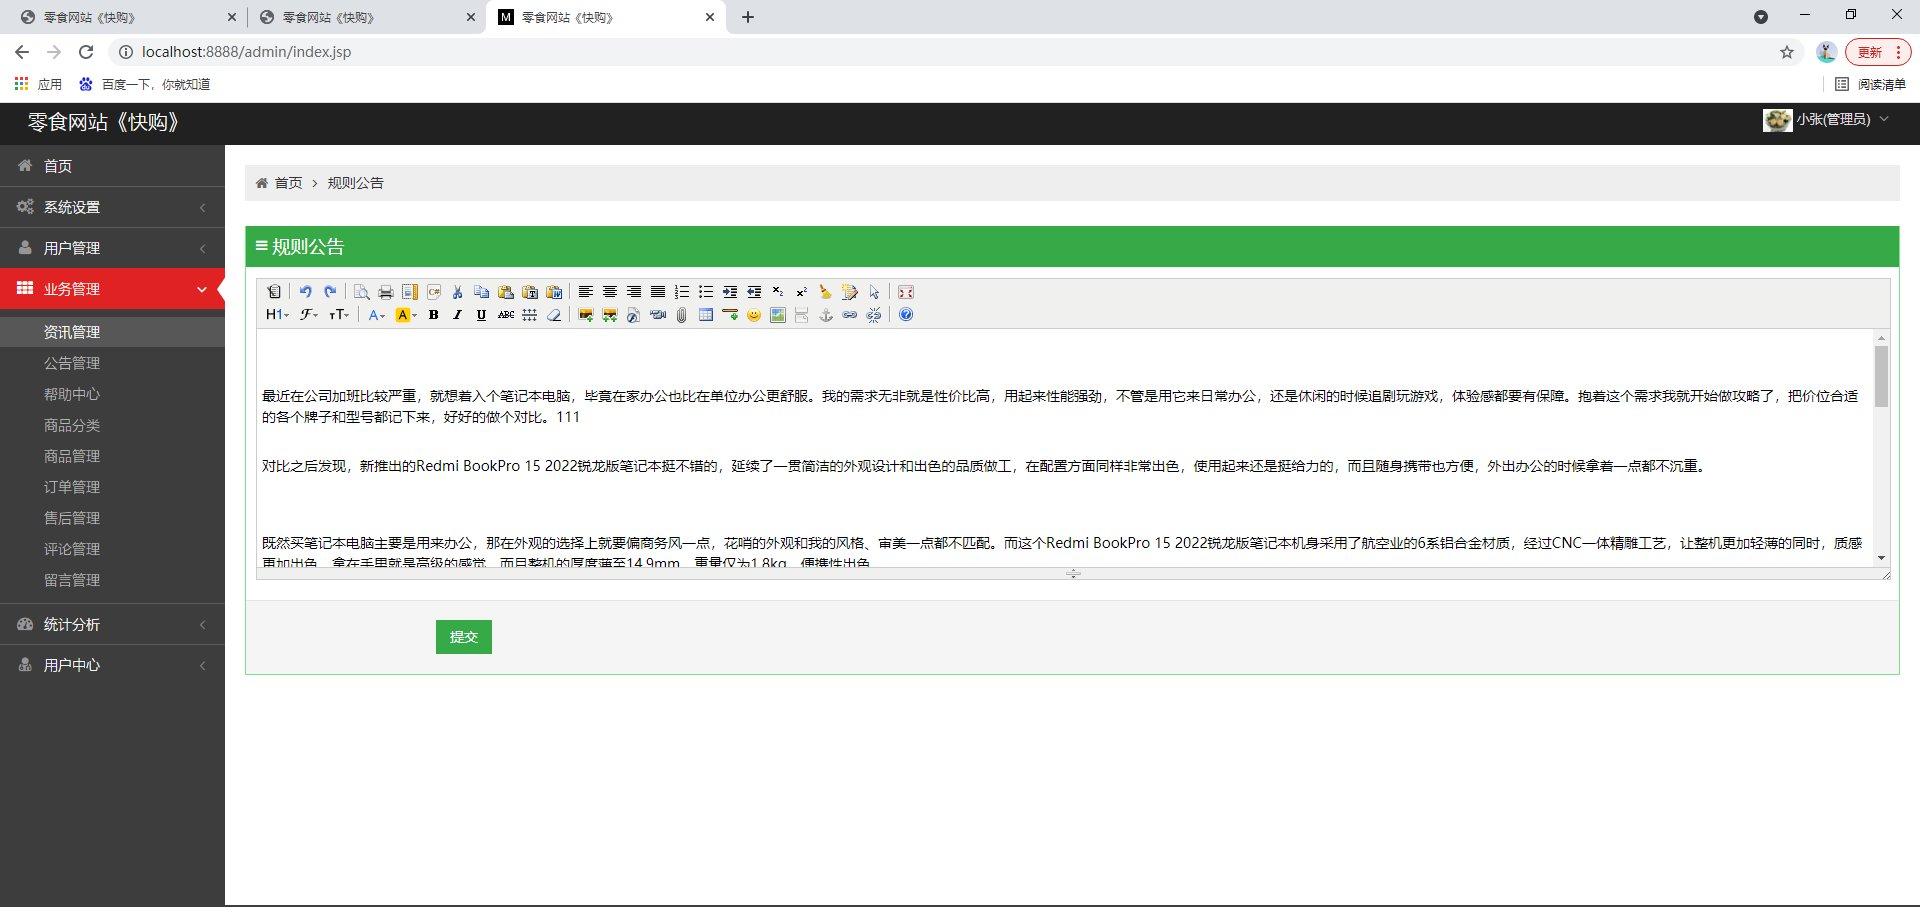1920x907 pixels.
Task: Open the 小张(管理员) account dropdown
Action: (1826, 120)
